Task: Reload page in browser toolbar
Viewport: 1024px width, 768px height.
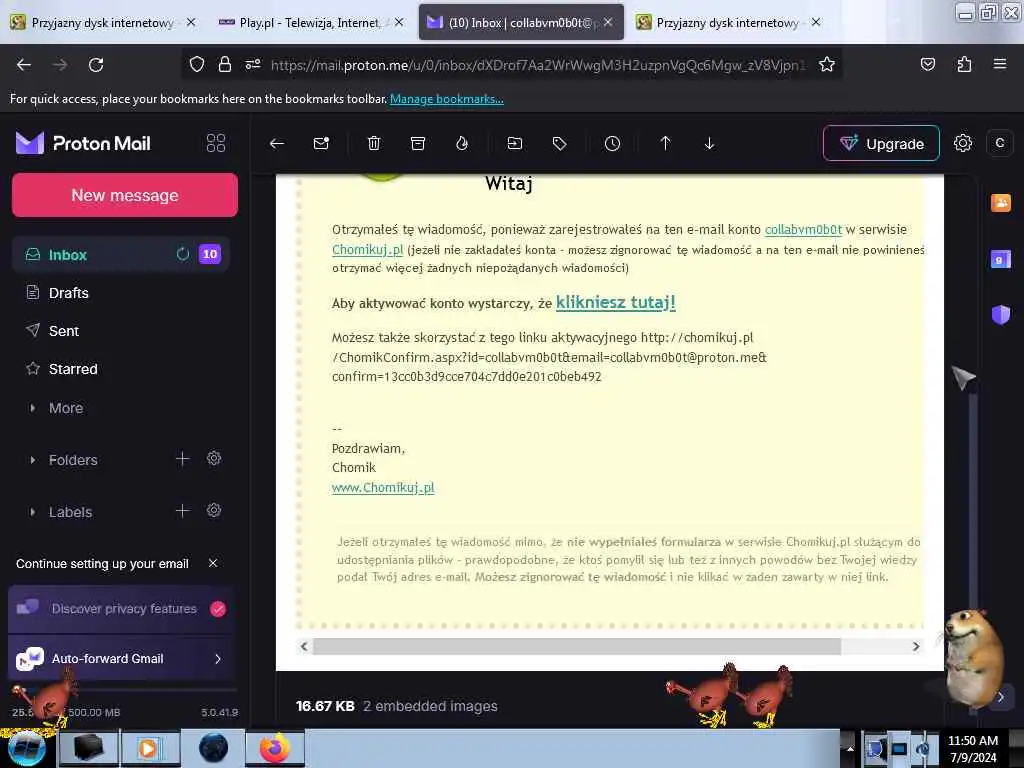Action: [x=96, y=65]
